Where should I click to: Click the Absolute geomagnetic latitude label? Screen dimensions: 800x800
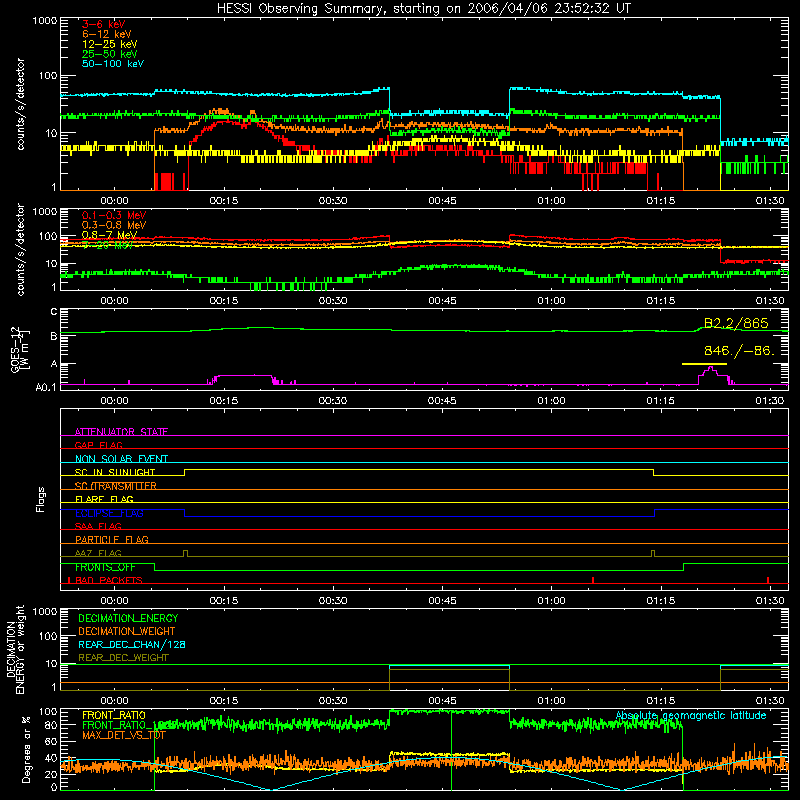pos(691,716)
